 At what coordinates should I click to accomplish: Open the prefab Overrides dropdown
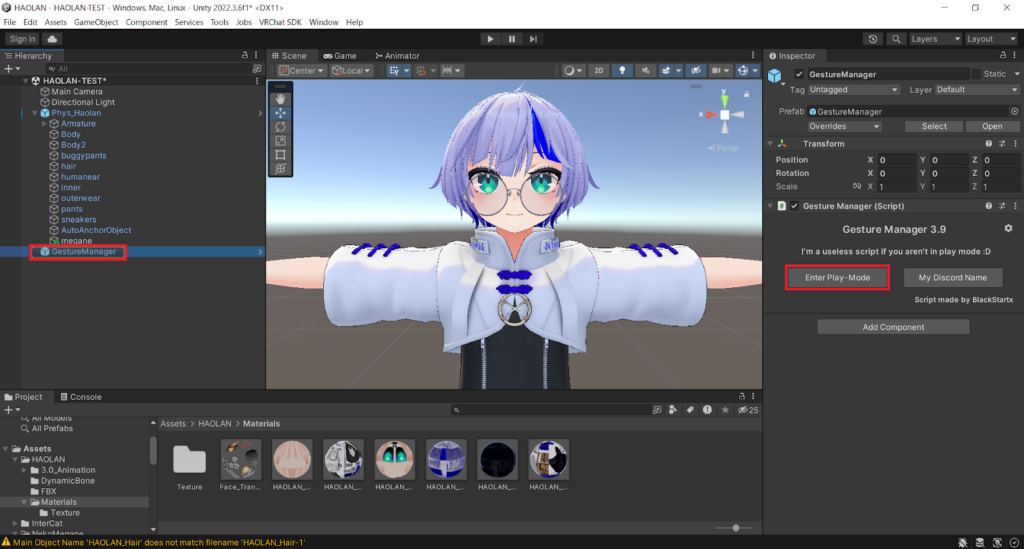click(x=844, y=126)
